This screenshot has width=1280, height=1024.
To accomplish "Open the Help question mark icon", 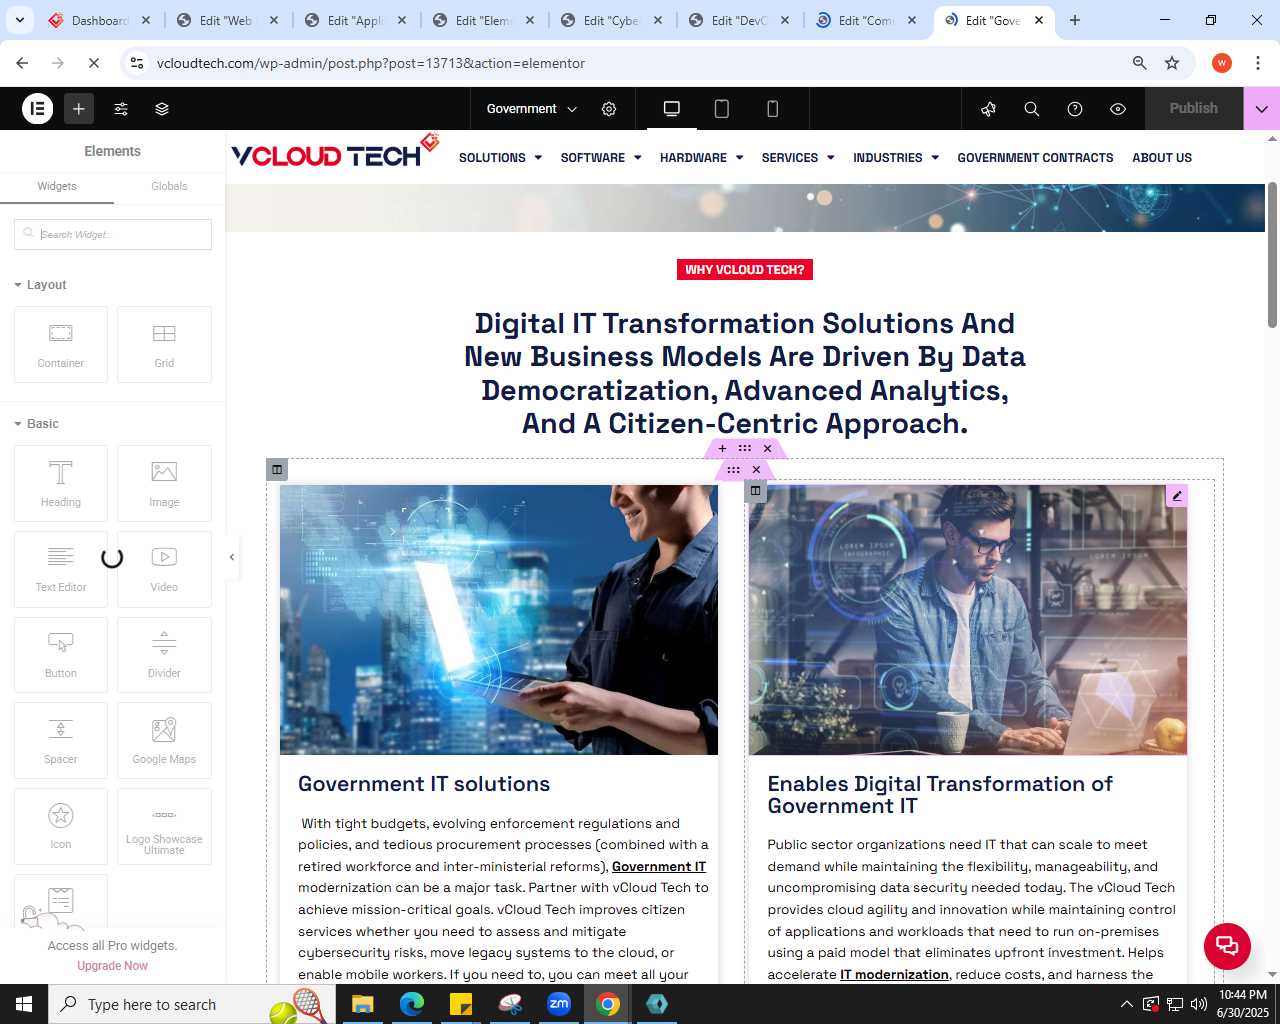I will pos(1075,109).
